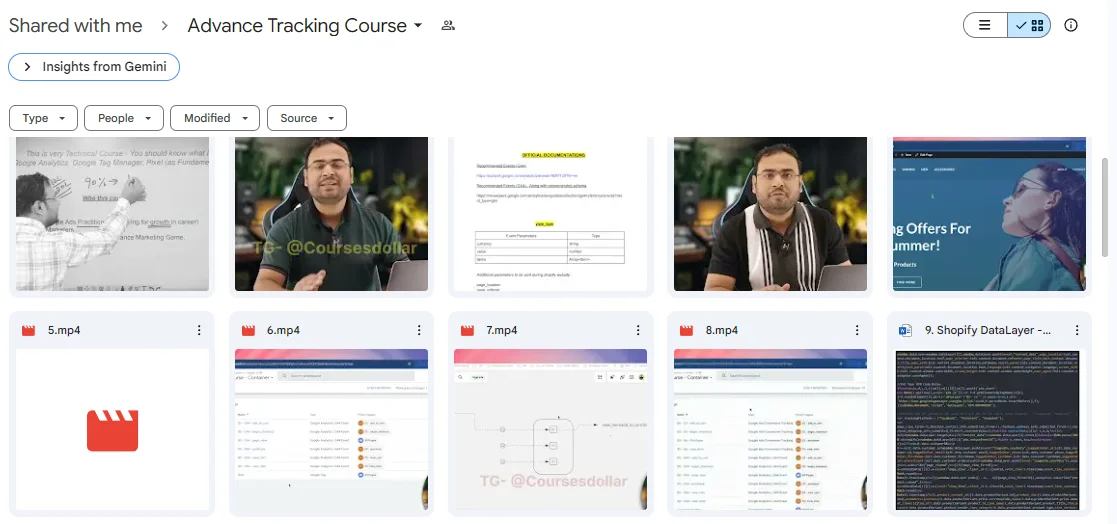Open more options for 7.mp4

(637, 331)
